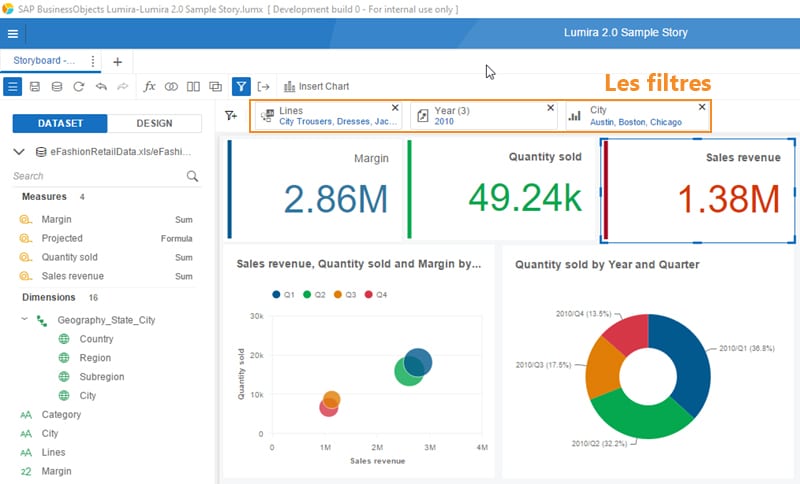Remove the Year filter with X

[x=551, y=108]
